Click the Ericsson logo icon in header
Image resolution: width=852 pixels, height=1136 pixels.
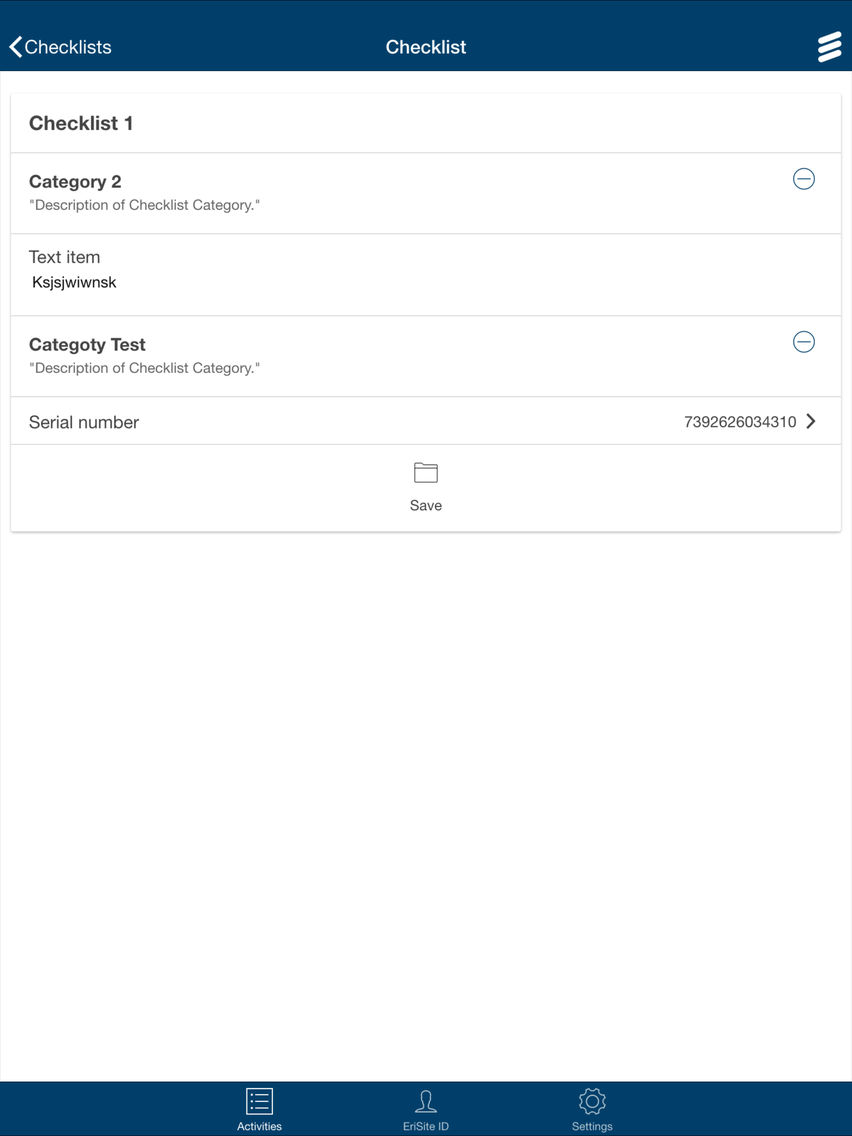coord(830,47)
